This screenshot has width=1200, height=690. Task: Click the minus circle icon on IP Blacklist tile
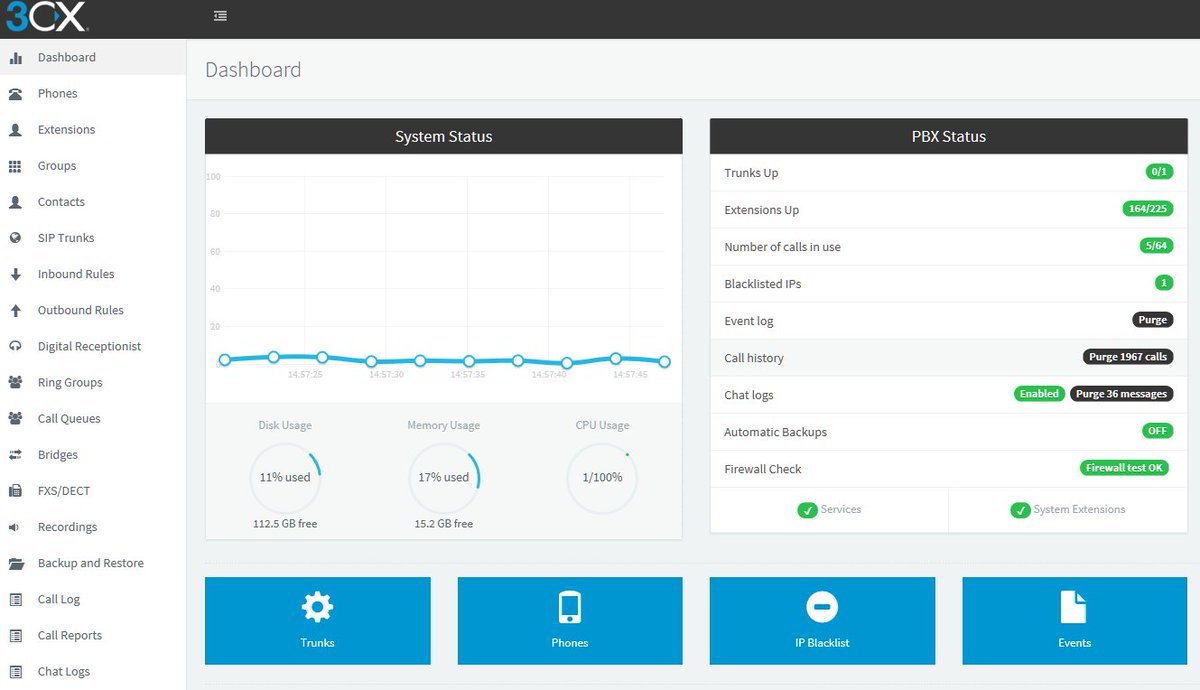(822, 606)
